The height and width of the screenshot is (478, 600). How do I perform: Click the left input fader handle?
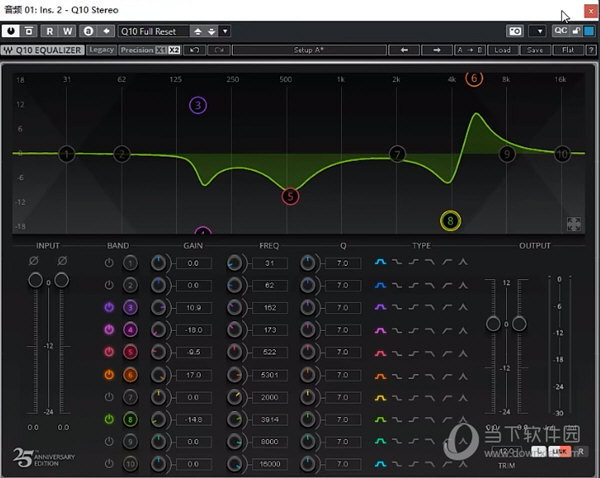click(x=36, y=280)
